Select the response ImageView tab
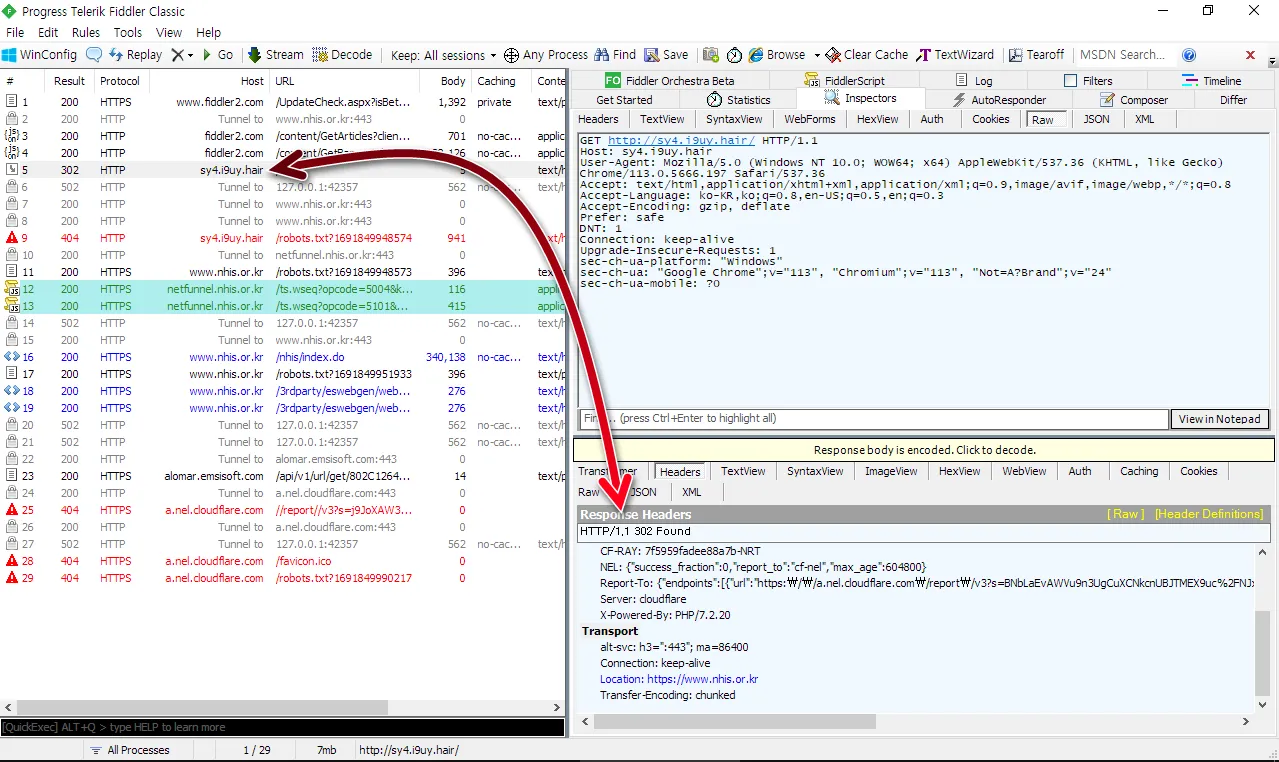 891,471
